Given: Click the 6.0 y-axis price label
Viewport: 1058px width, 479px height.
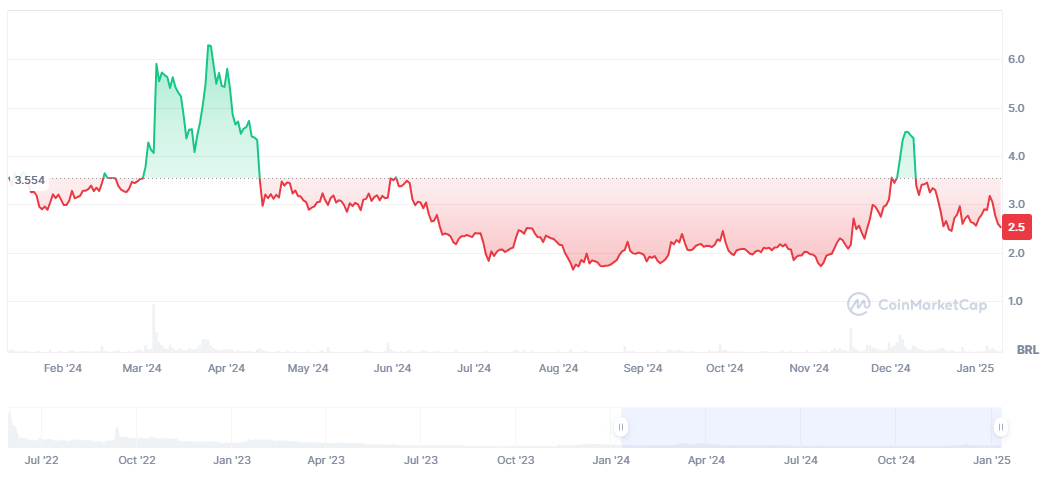Looking at the screenshot, I should pos(1016,60).
